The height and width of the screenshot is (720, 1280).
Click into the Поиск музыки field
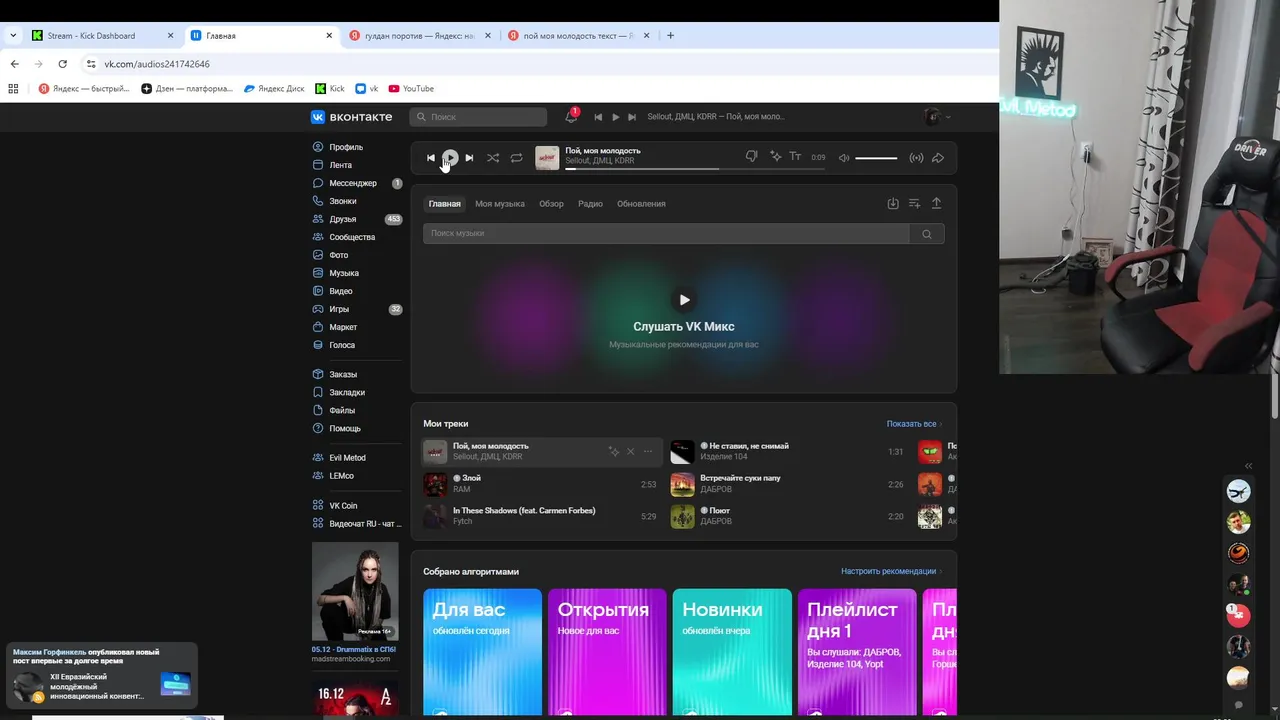pos(666,234)
